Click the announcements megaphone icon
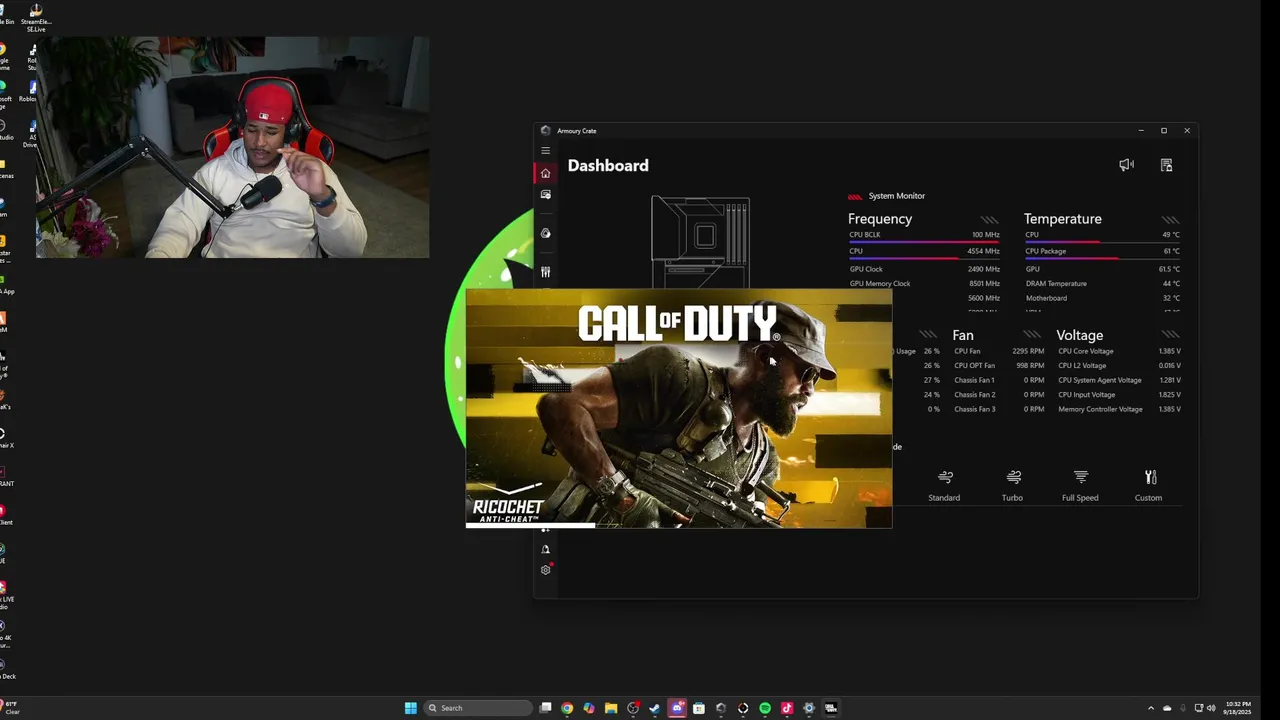The width and height of the screenshot is (1280, 720). click(1126, 165)
